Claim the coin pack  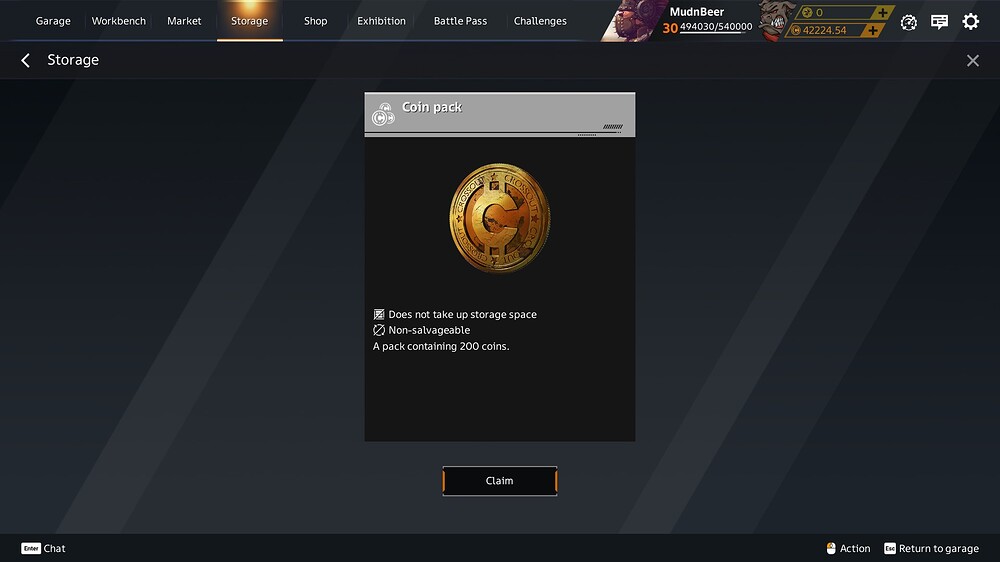point(499,481)
